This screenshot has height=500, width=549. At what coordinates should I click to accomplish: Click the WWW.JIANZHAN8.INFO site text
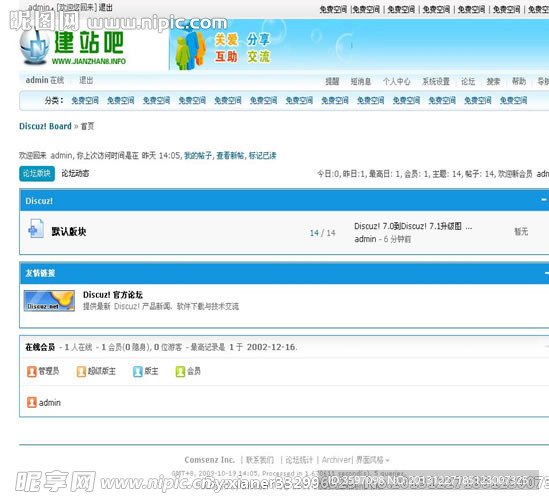tap(89, 61)
